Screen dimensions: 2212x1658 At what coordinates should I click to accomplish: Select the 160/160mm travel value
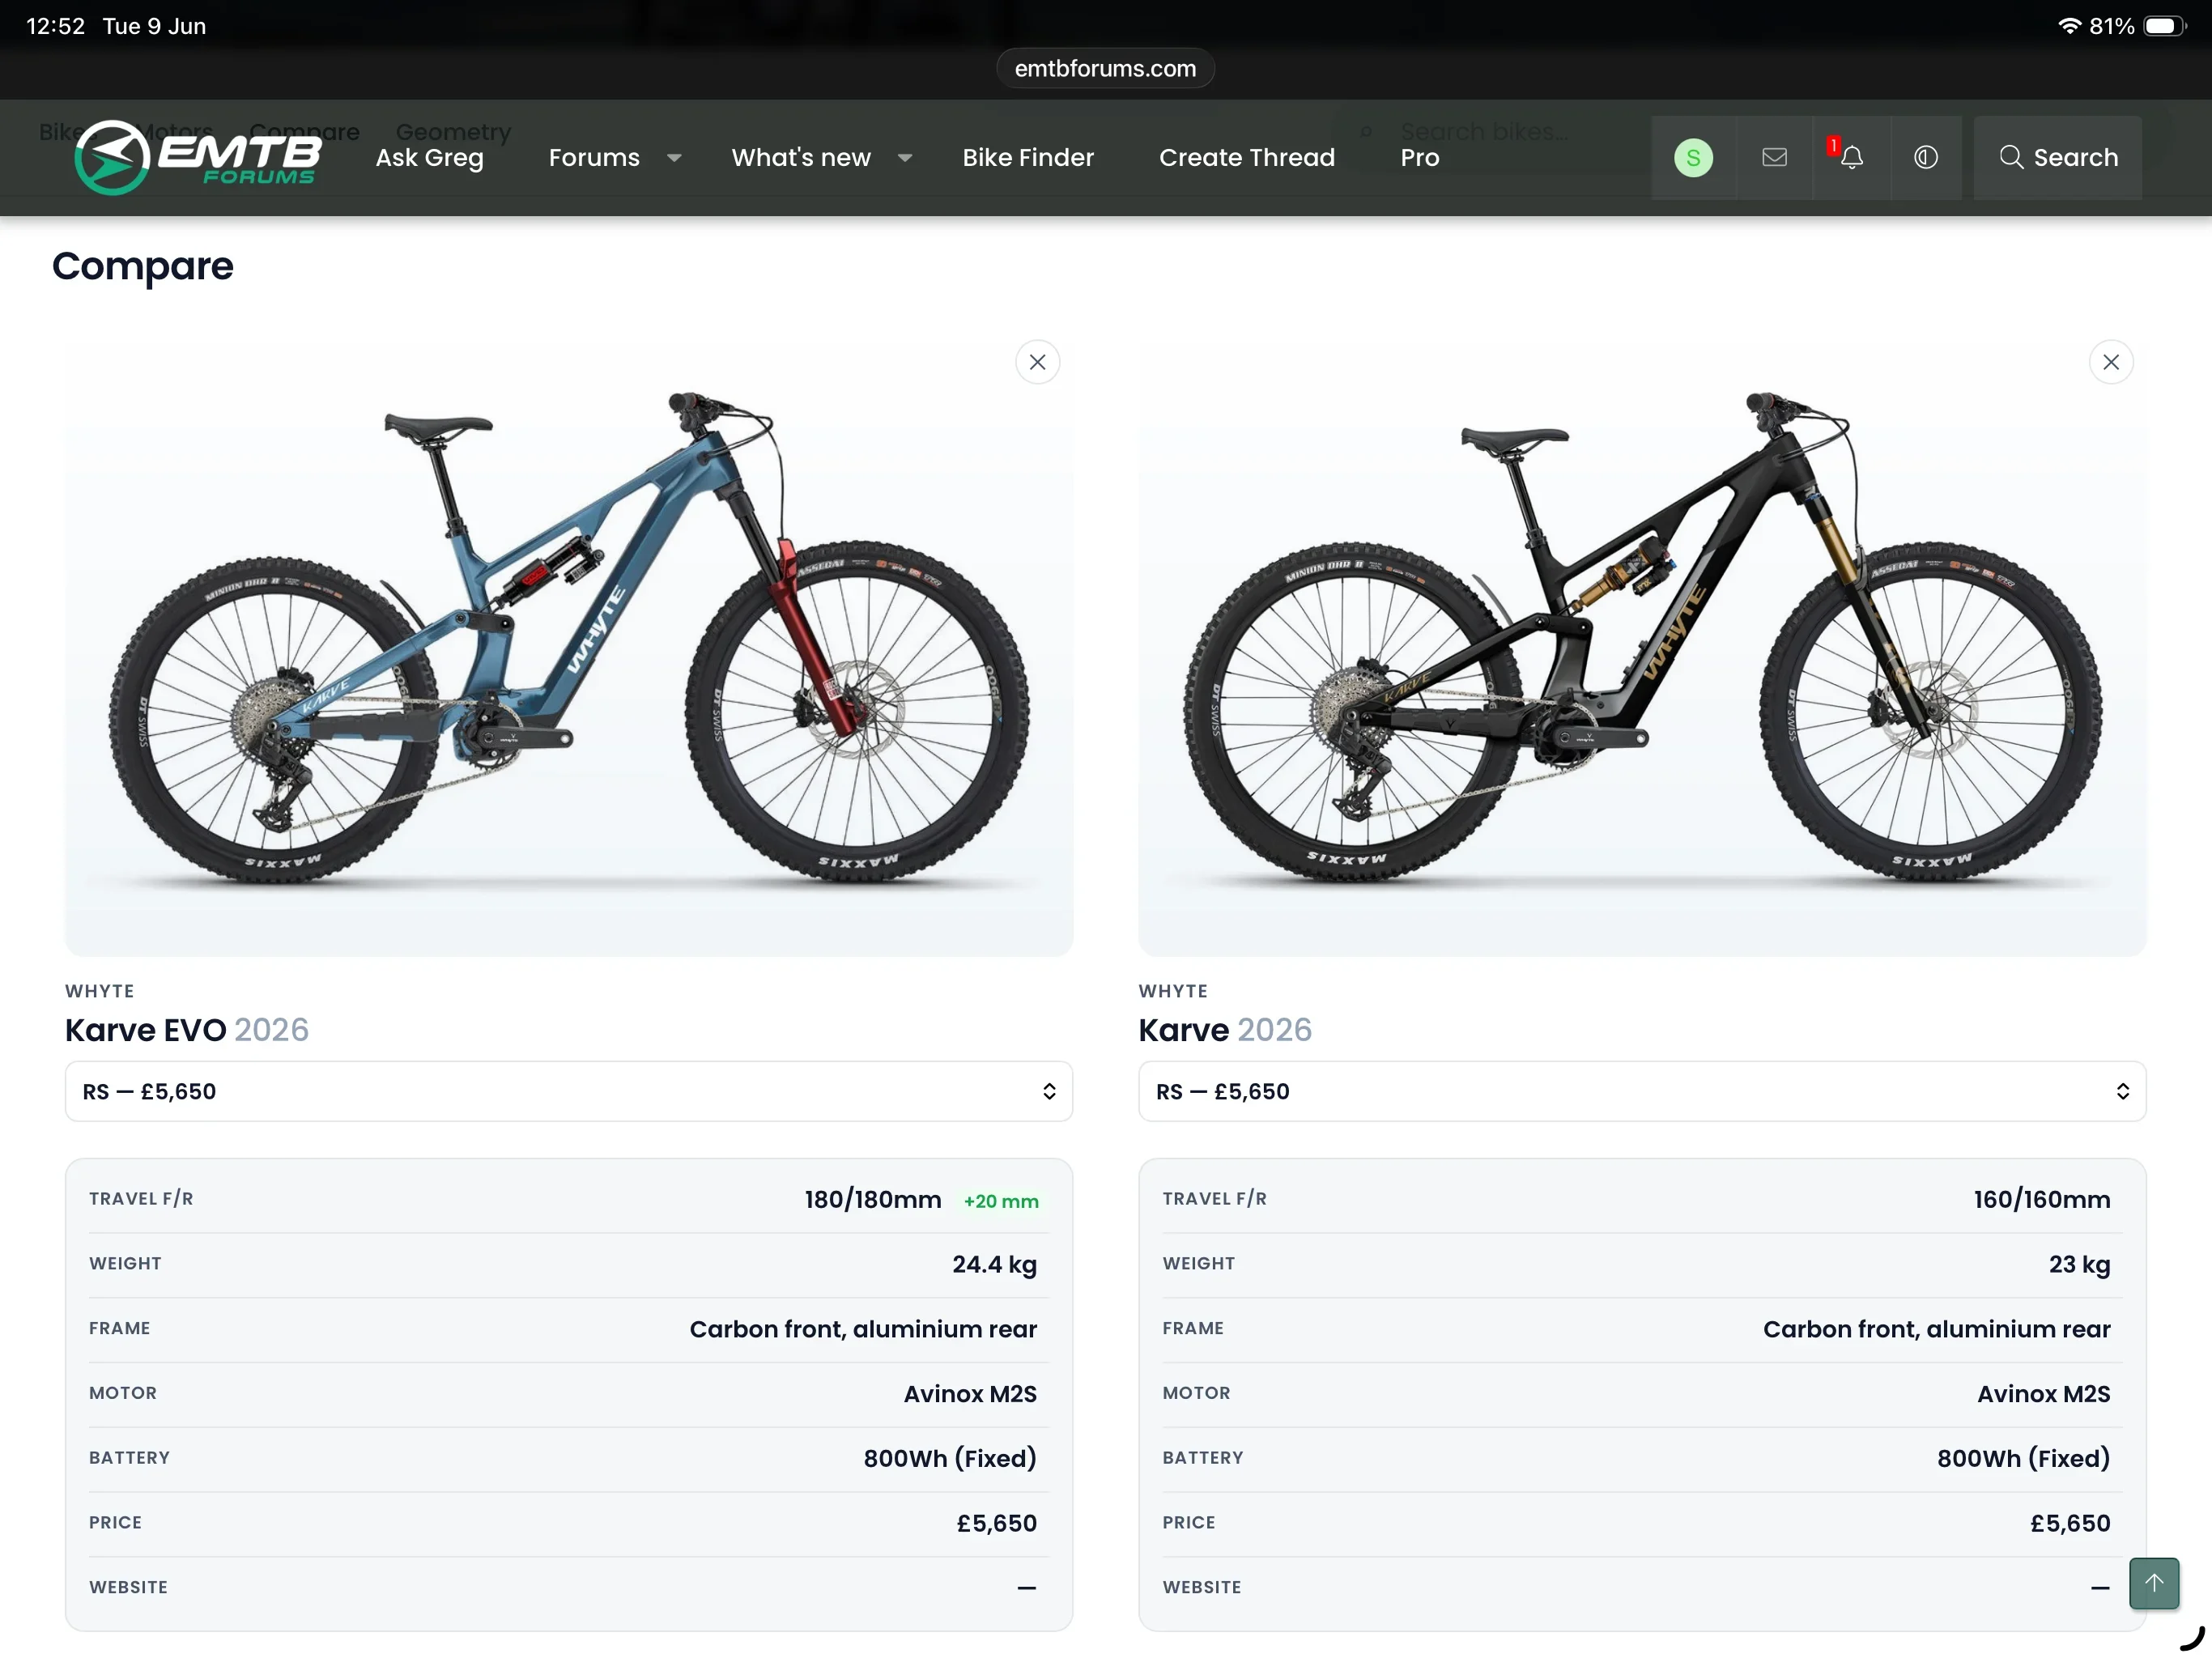[x=2042, y=1199]
